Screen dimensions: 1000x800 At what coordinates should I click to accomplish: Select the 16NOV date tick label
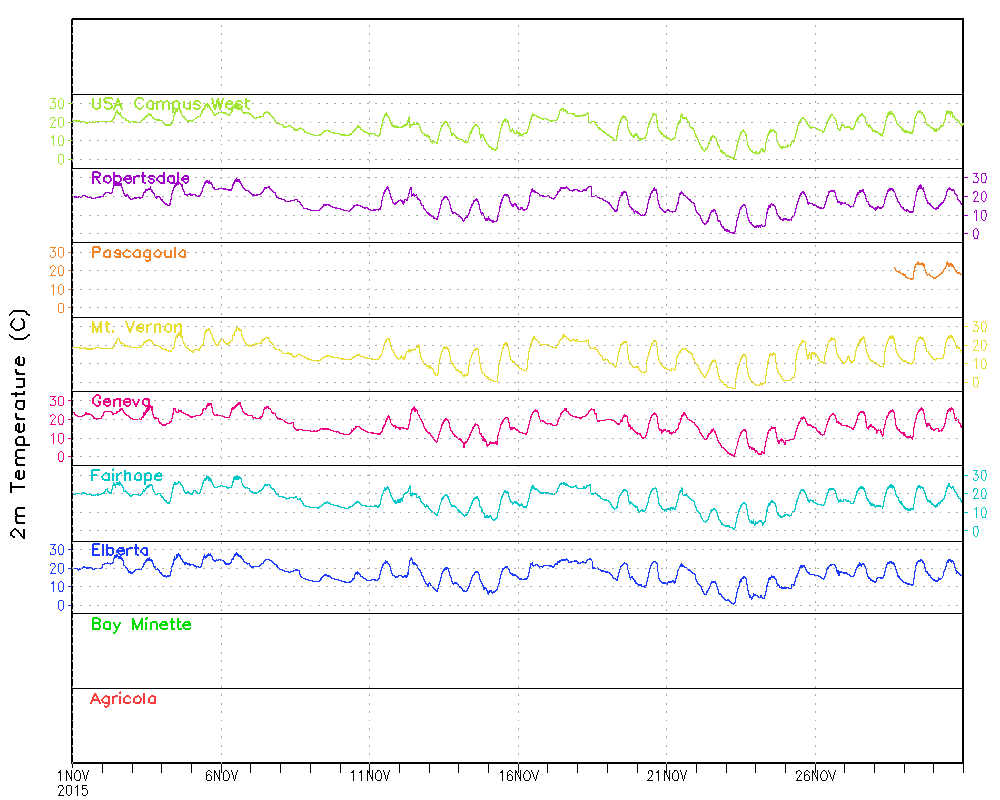click(518, 775)
